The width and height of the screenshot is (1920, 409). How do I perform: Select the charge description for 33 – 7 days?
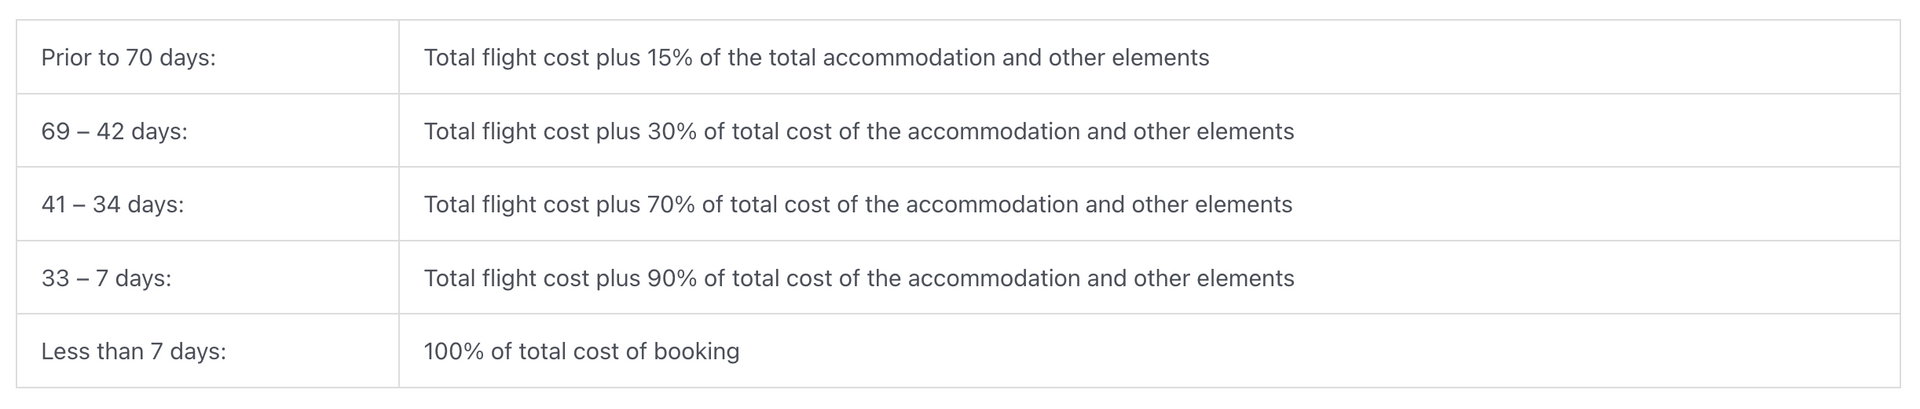858,278
